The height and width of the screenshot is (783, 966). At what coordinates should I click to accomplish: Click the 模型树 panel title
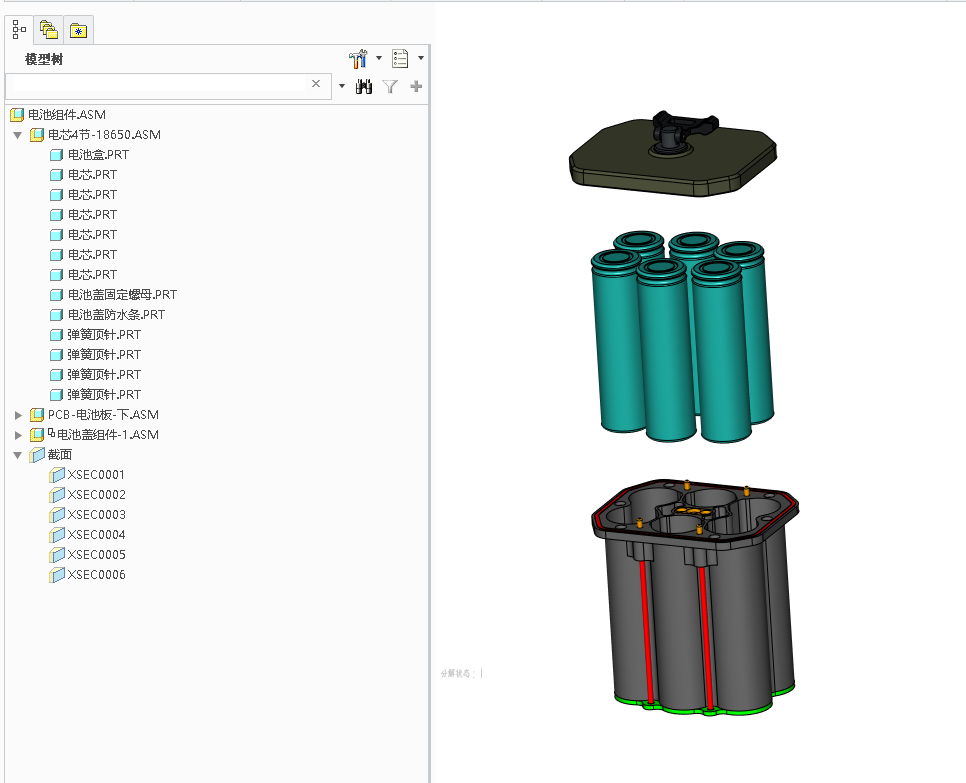44,59
